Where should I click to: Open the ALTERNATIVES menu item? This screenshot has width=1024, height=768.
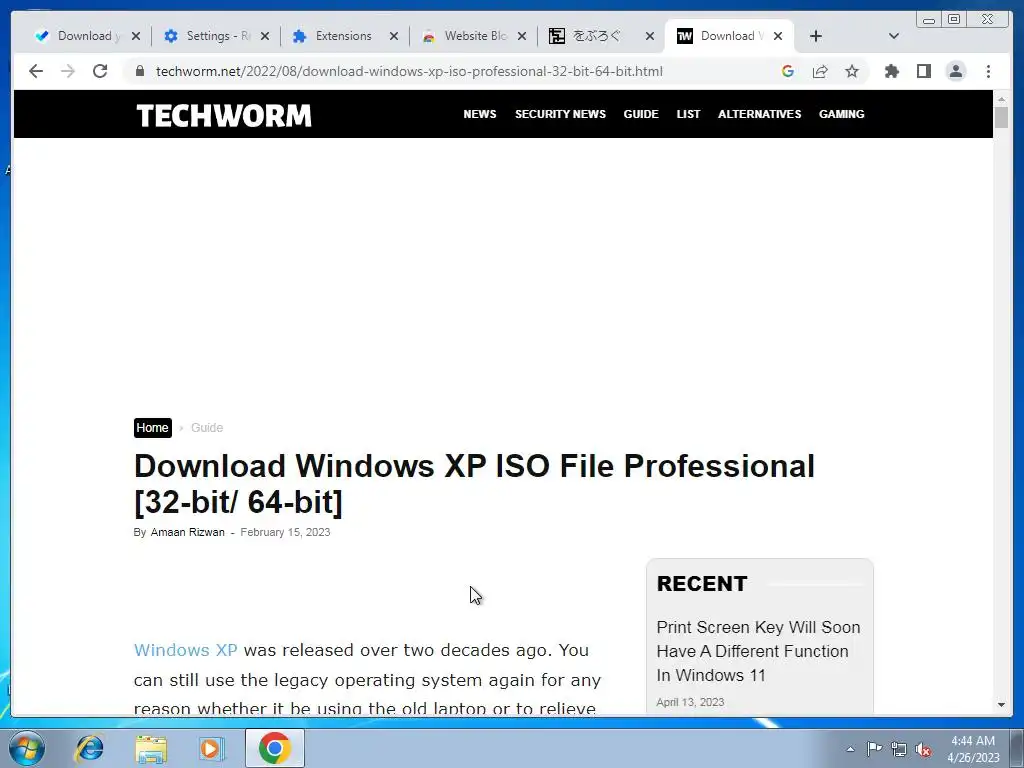point(760,114)
